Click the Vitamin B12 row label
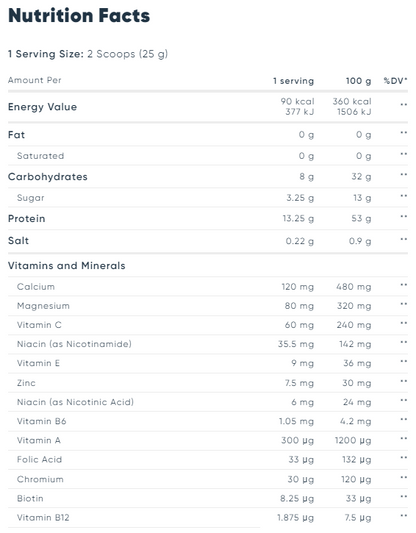The height and width of the screenshot is (533, 416). point(43,518)
